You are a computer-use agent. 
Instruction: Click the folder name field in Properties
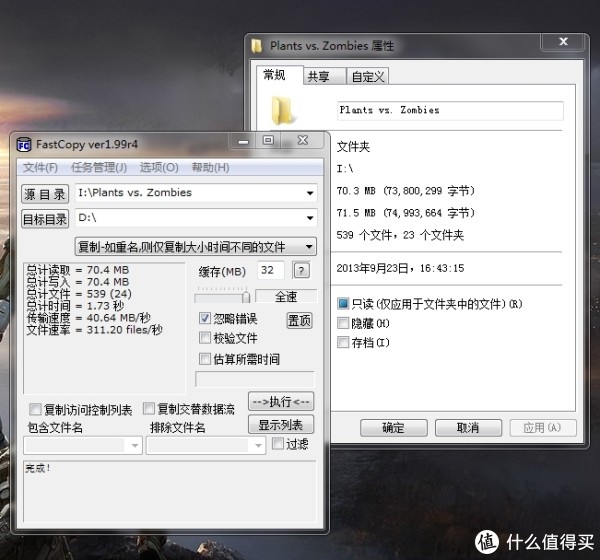click(450, 111)
